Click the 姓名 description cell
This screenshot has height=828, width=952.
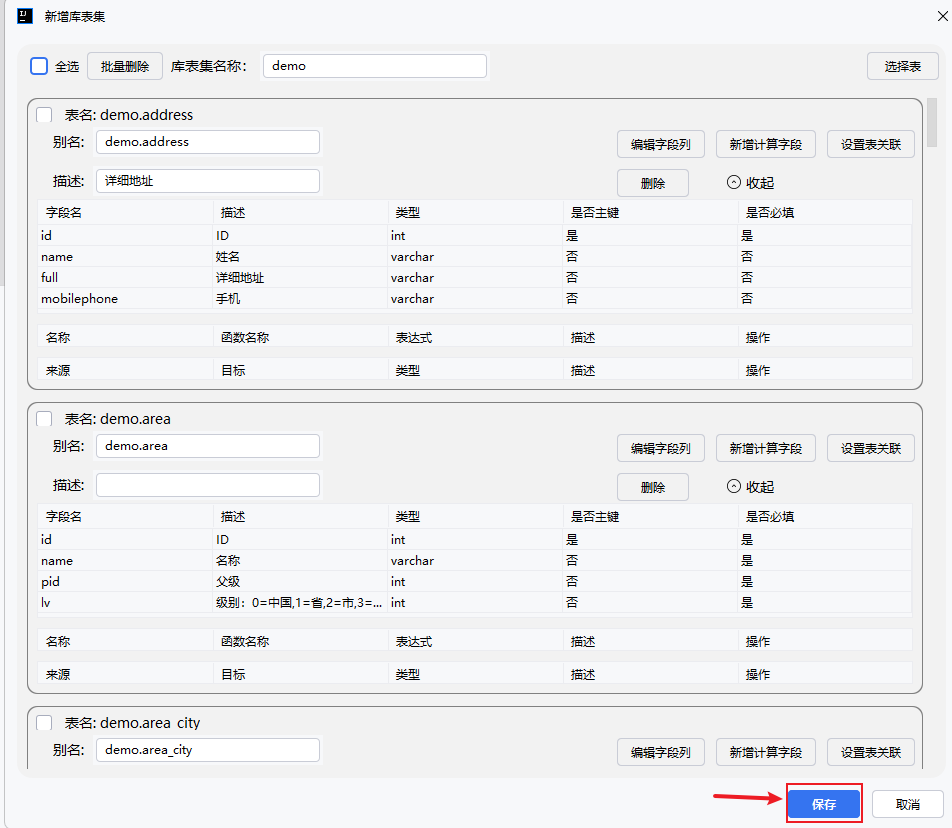(300, 257)
